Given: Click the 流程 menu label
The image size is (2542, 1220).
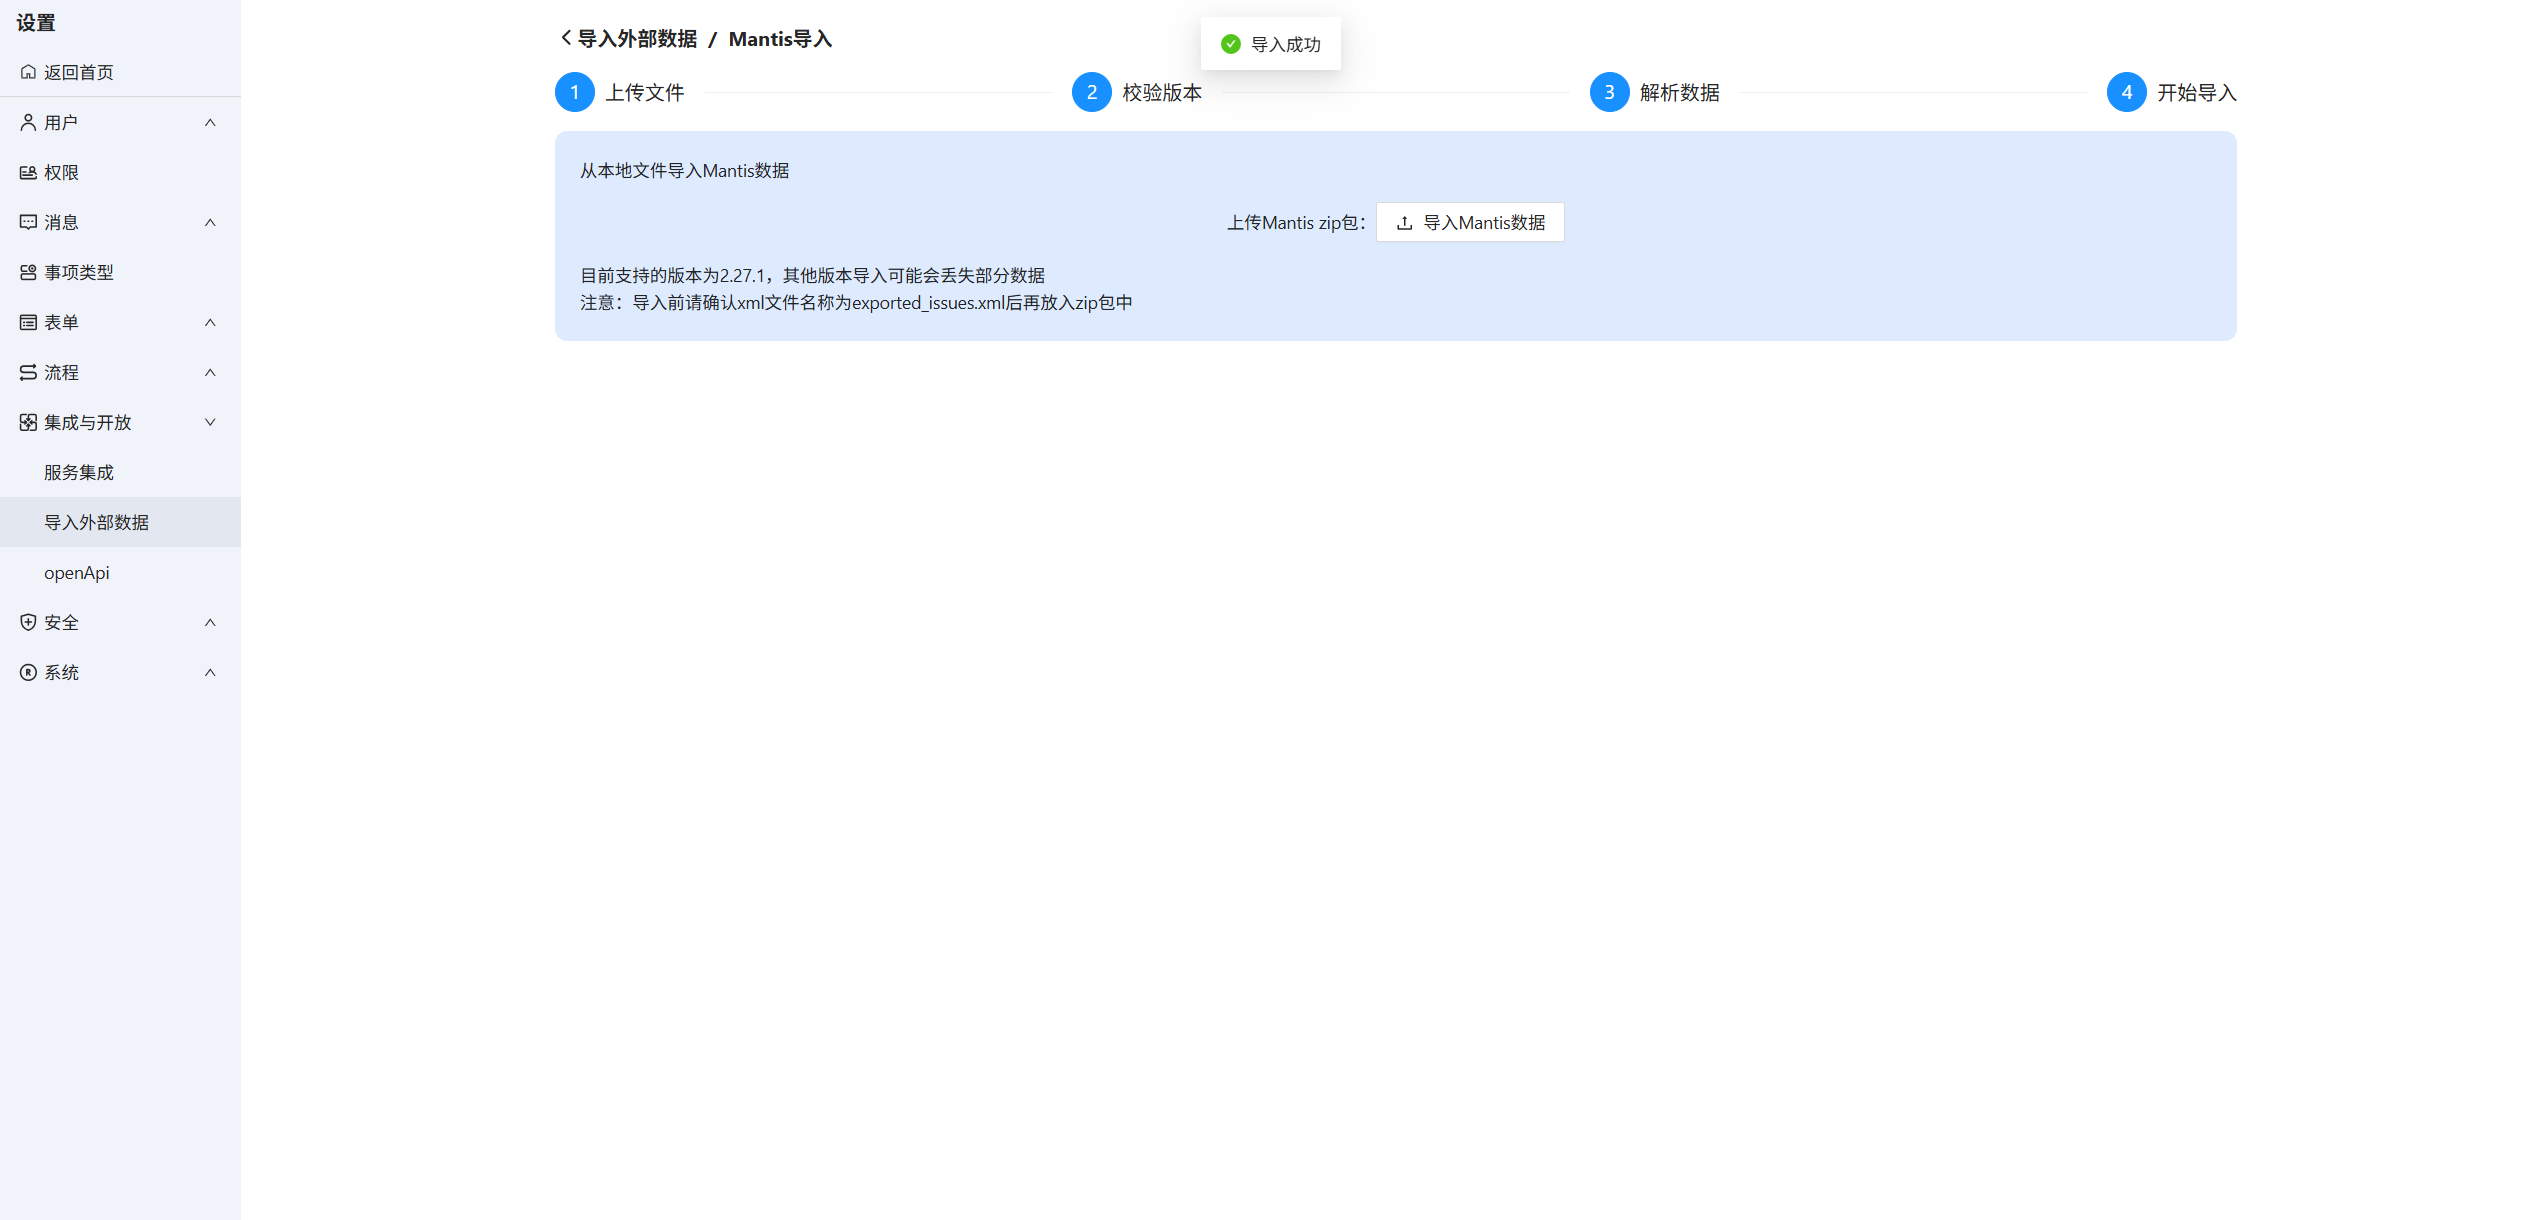Looking at the screenshot, I should [x=61, y=372].
